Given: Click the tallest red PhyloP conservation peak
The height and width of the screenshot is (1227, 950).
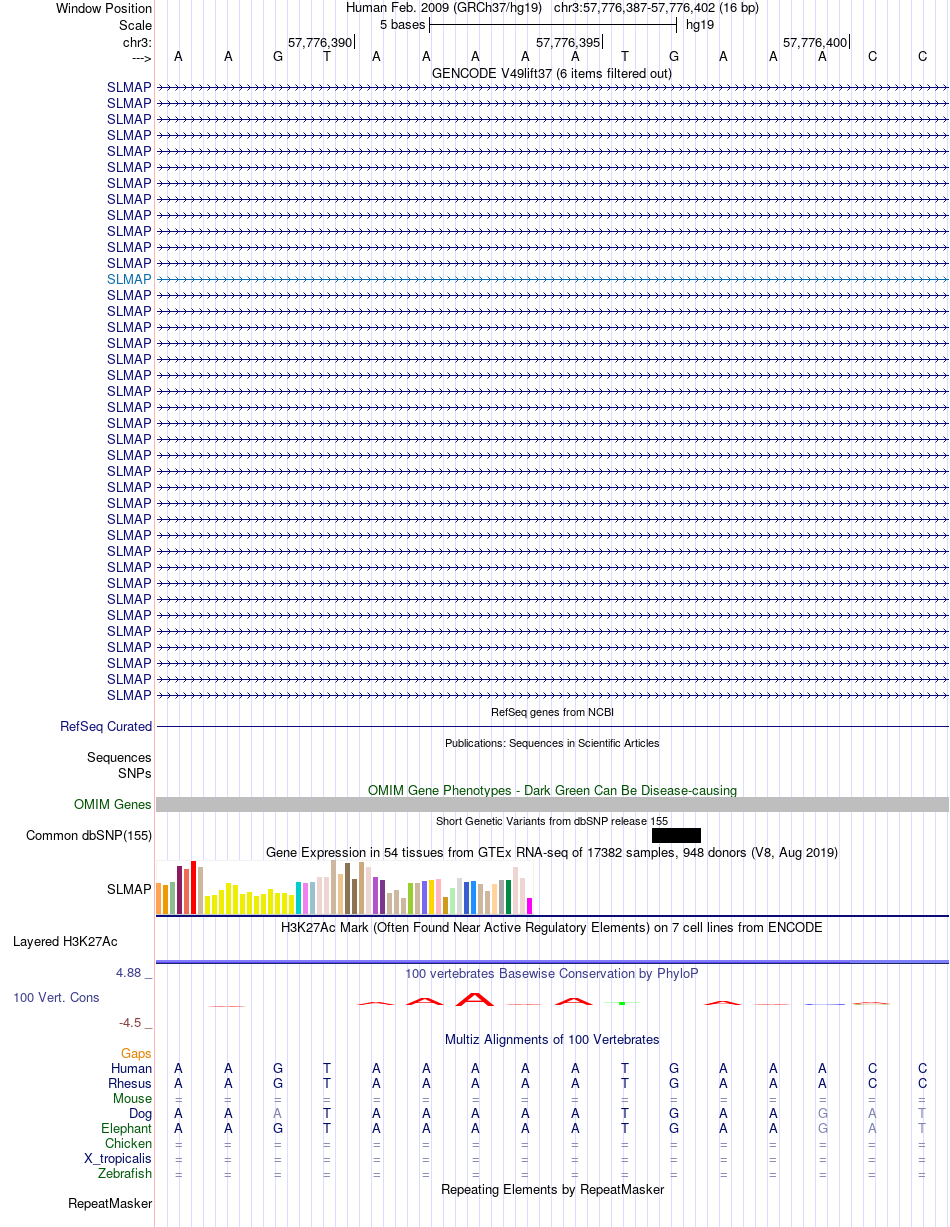Looking at the screenshot, I should (476, 998).
